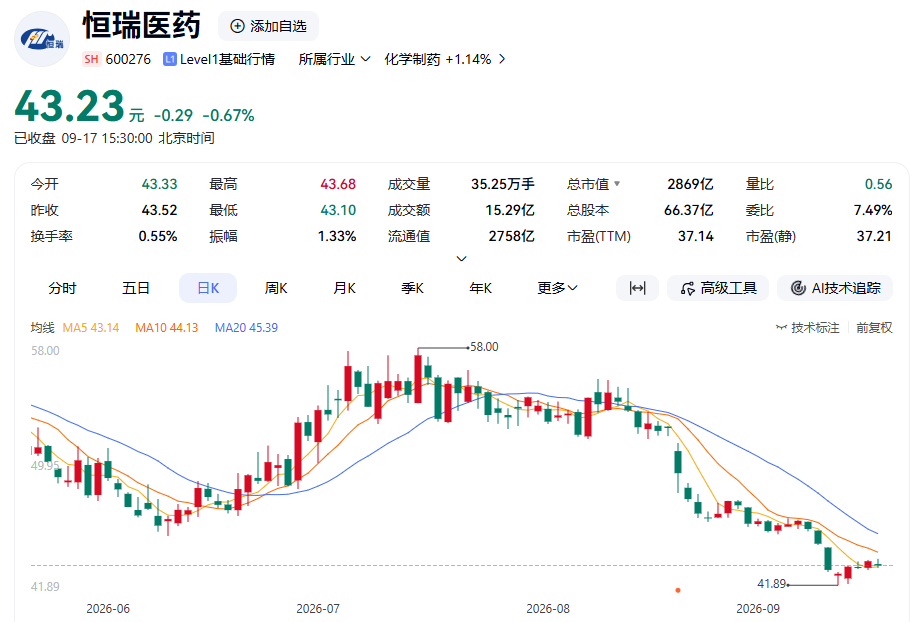
Task: Open the 更多 period dropdown
Action: point(557,288)
